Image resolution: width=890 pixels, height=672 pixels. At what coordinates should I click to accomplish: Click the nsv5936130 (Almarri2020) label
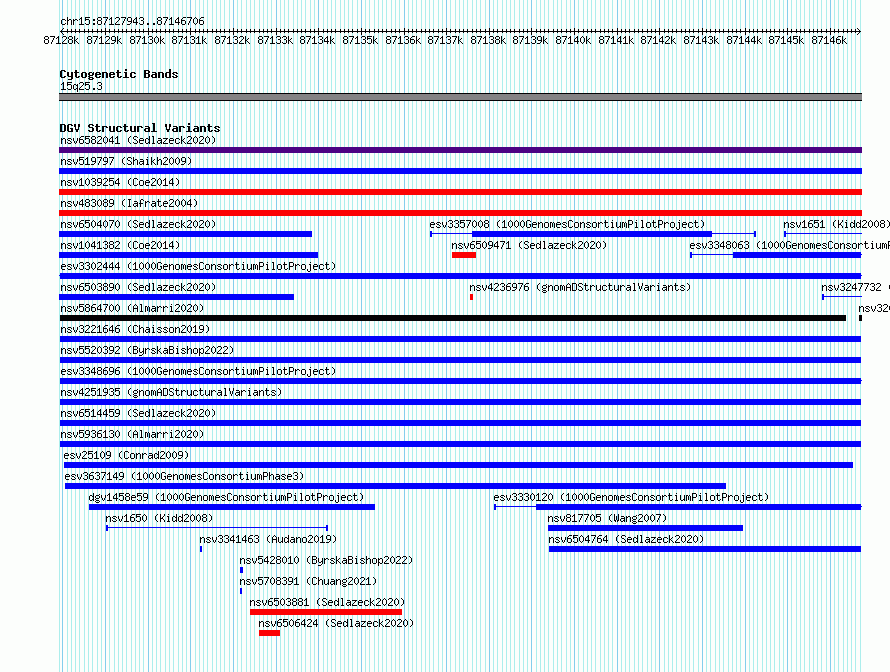[132, 434]
